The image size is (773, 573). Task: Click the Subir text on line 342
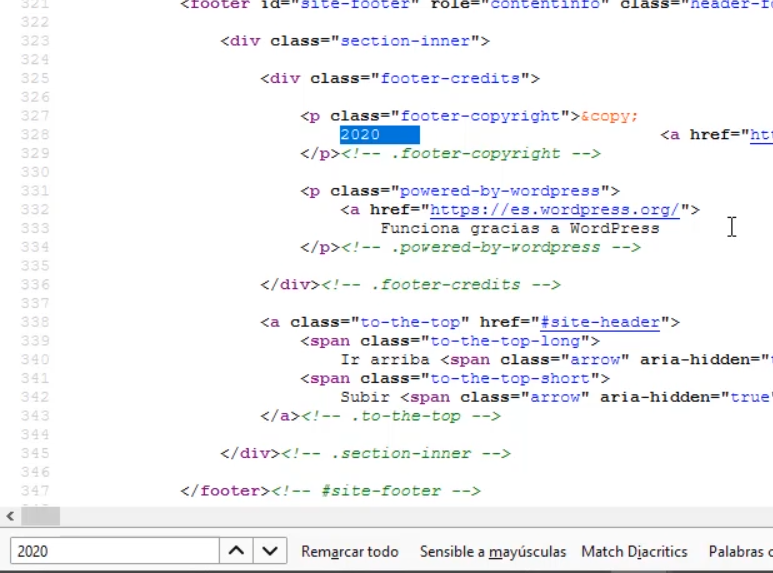click(362, 397)
